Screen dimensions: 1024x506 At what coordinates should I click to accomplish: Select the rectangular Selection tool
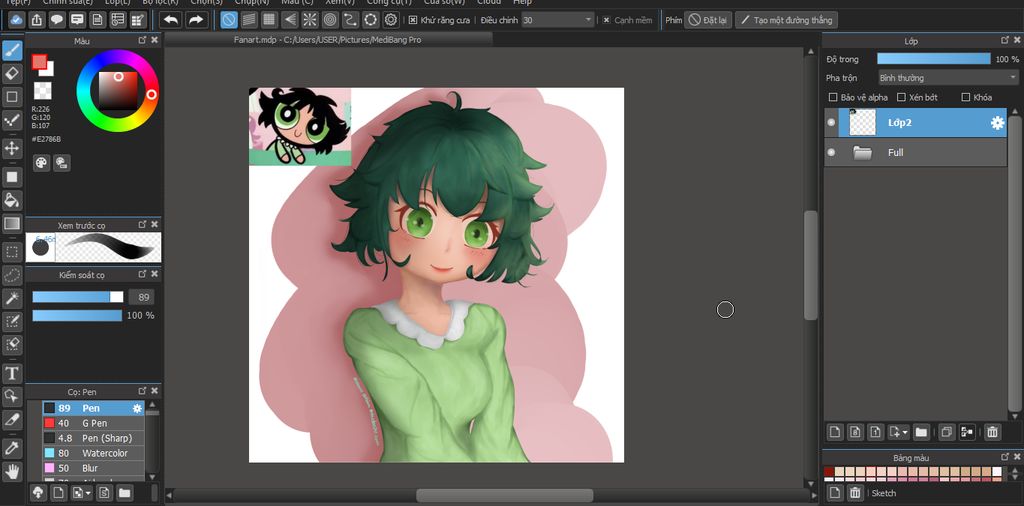click(12, 251)
